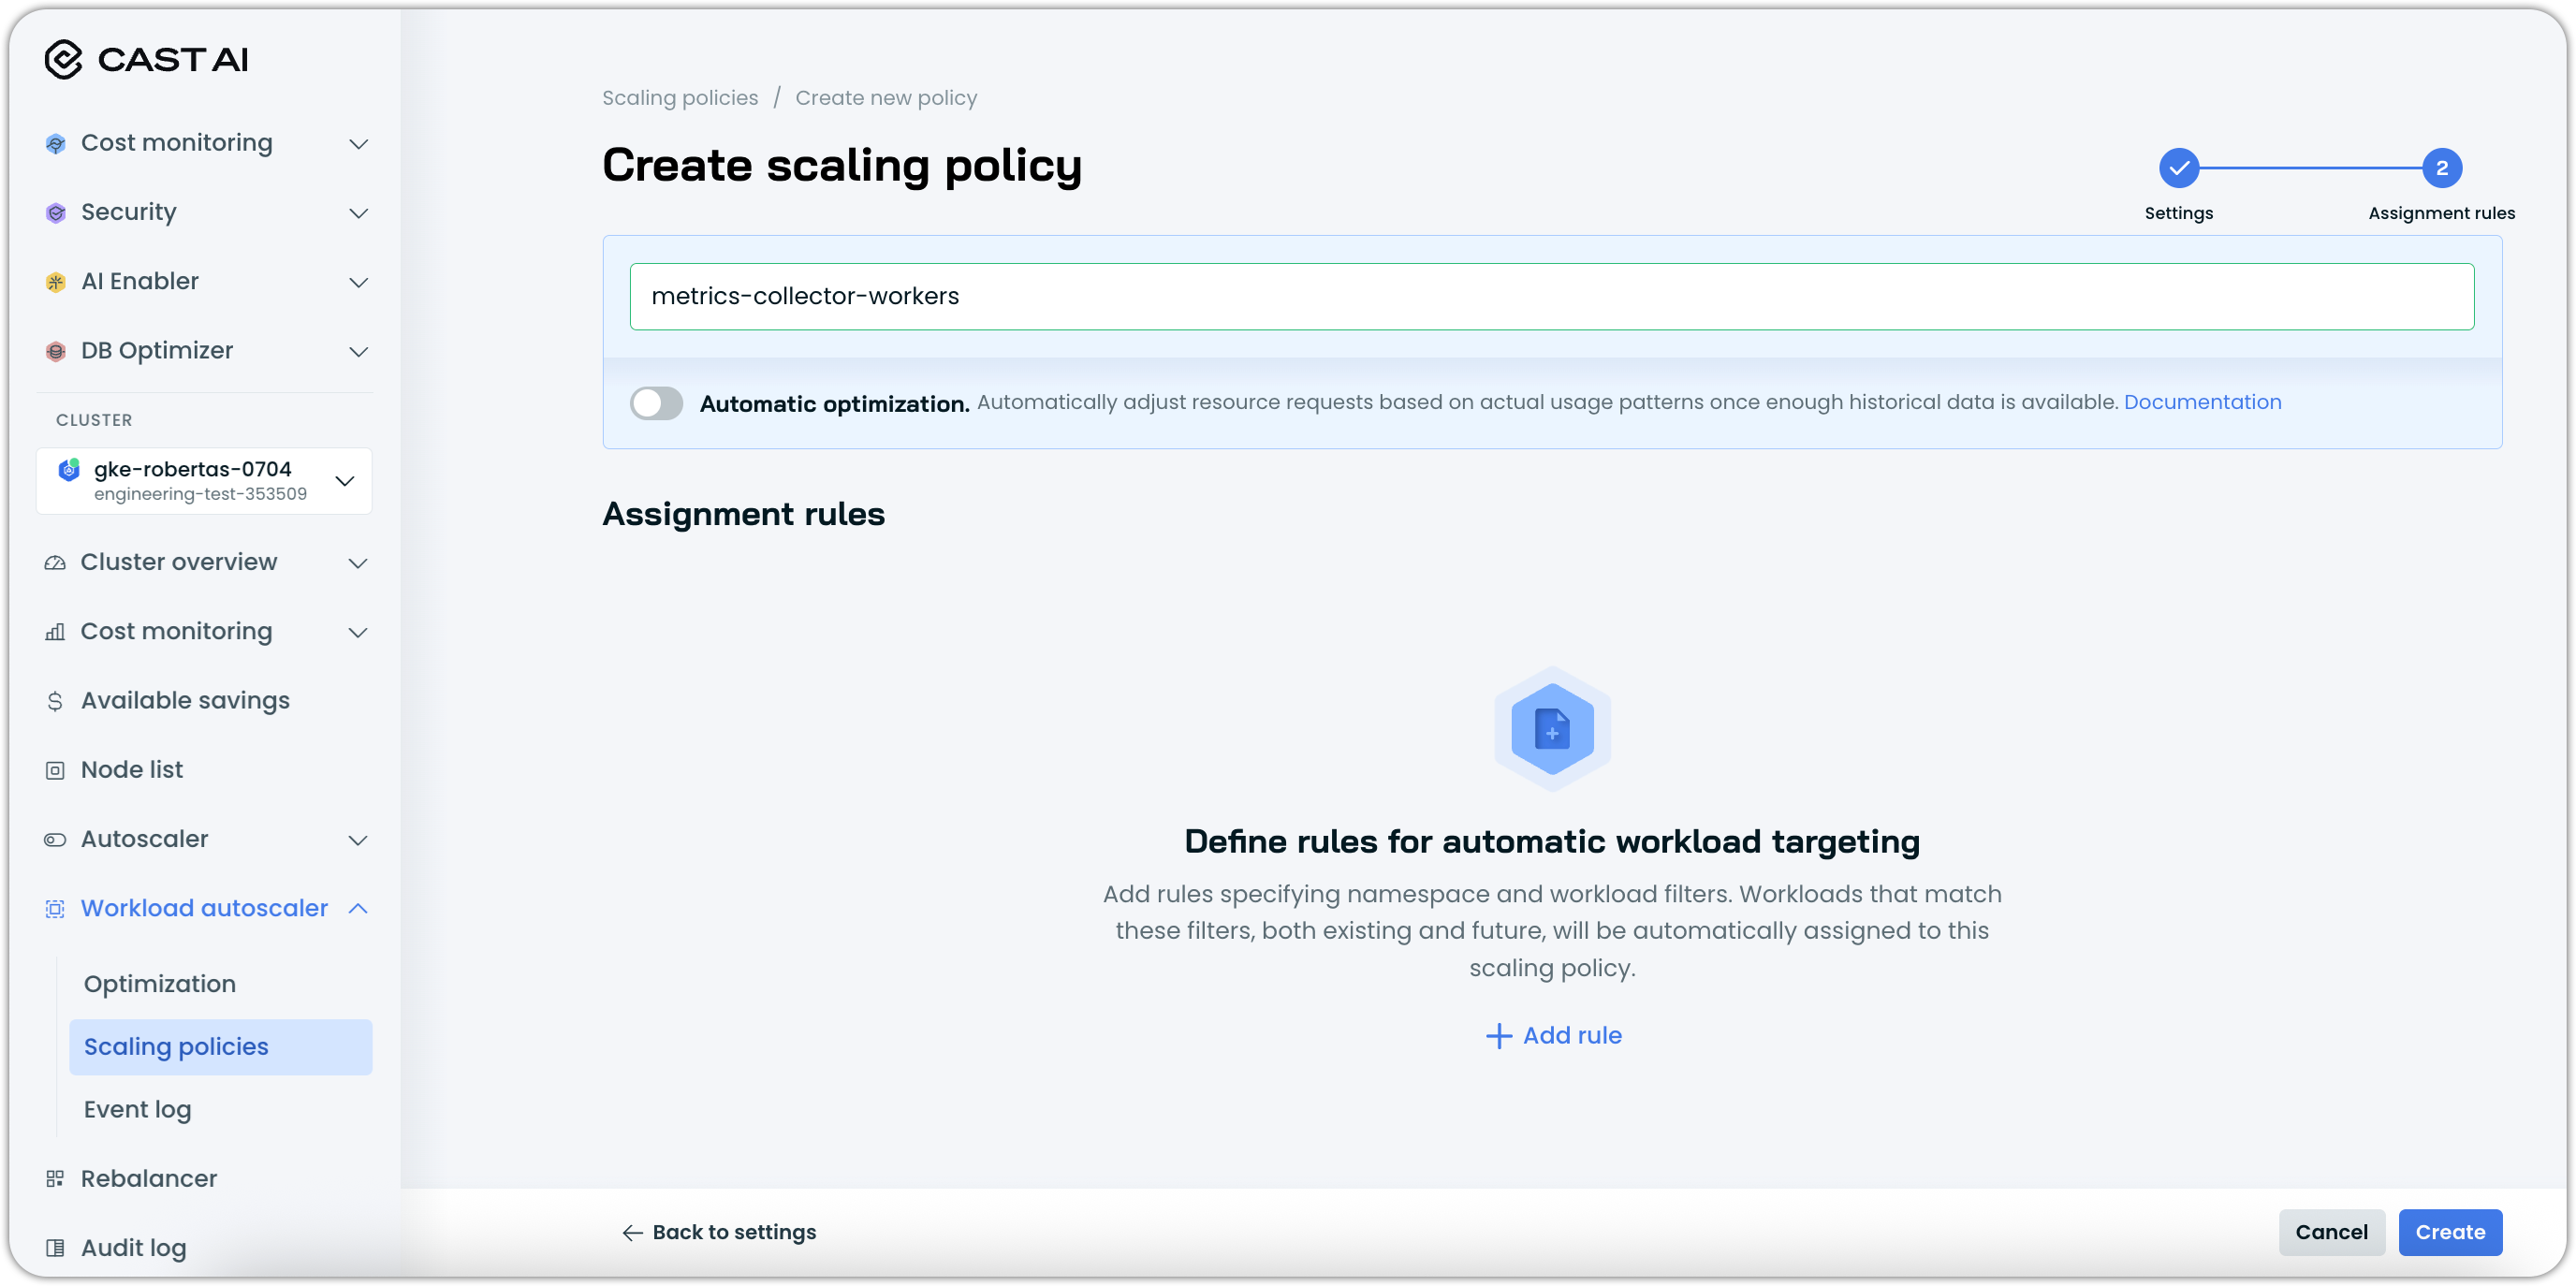Open the gke-robertas-0704 cluster dropdown
The image size is (2576, 1286).
[x=345, y=481]
